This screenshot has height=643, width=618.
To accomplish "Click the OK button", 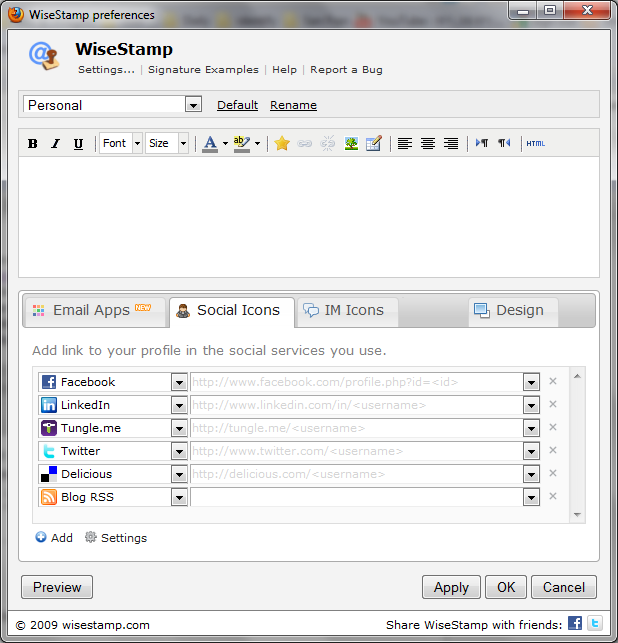I will [506, 587].
